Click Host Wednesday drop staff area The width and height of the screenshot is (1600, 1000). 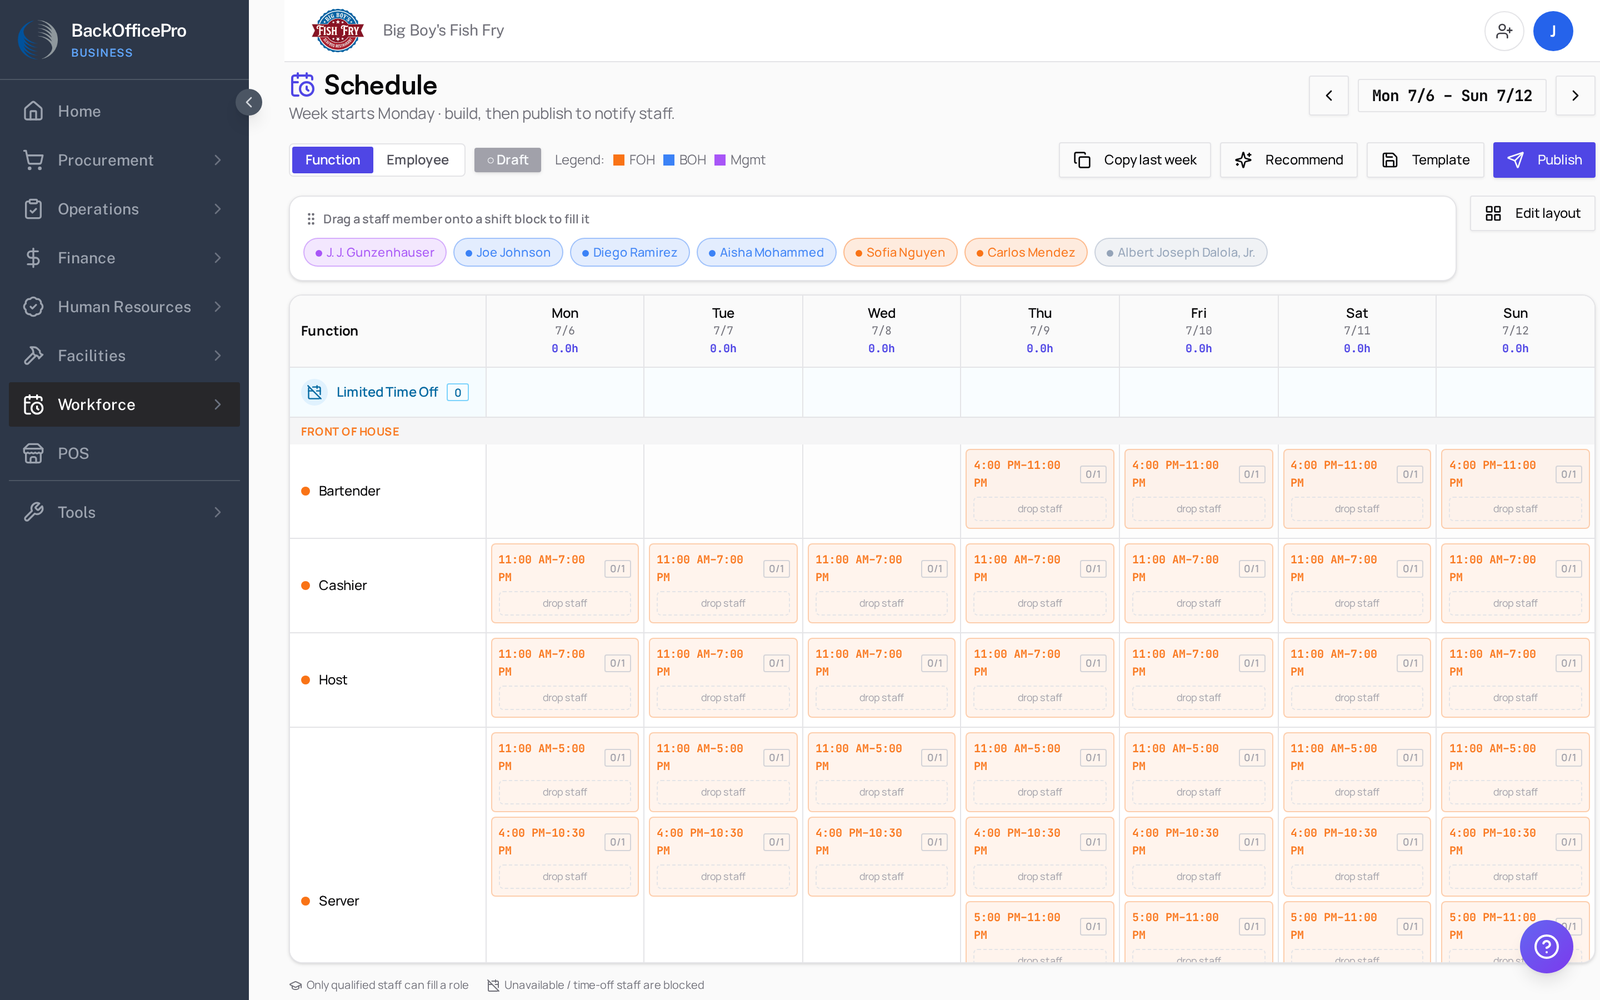pyautogui.click(x=881, y=698)
